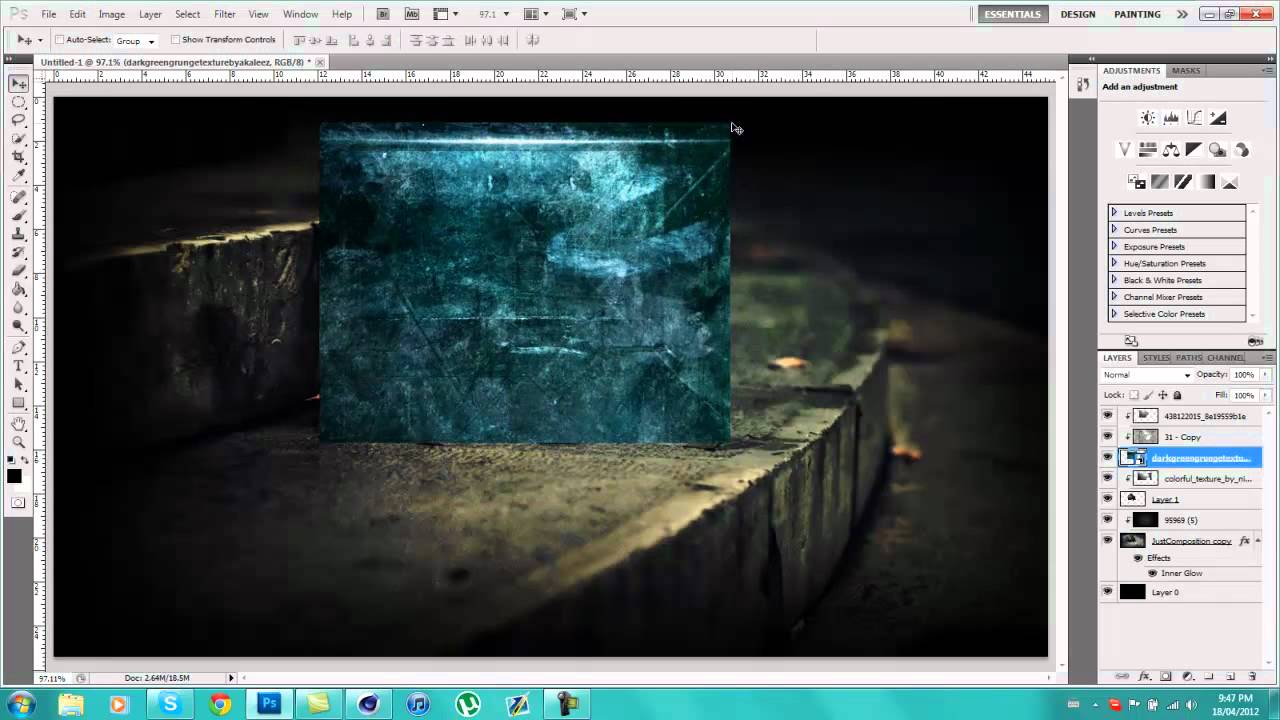The image size is (1280, 720).
Task: Enable Show Transform Controls checkbox
Action: coord(175,40)
